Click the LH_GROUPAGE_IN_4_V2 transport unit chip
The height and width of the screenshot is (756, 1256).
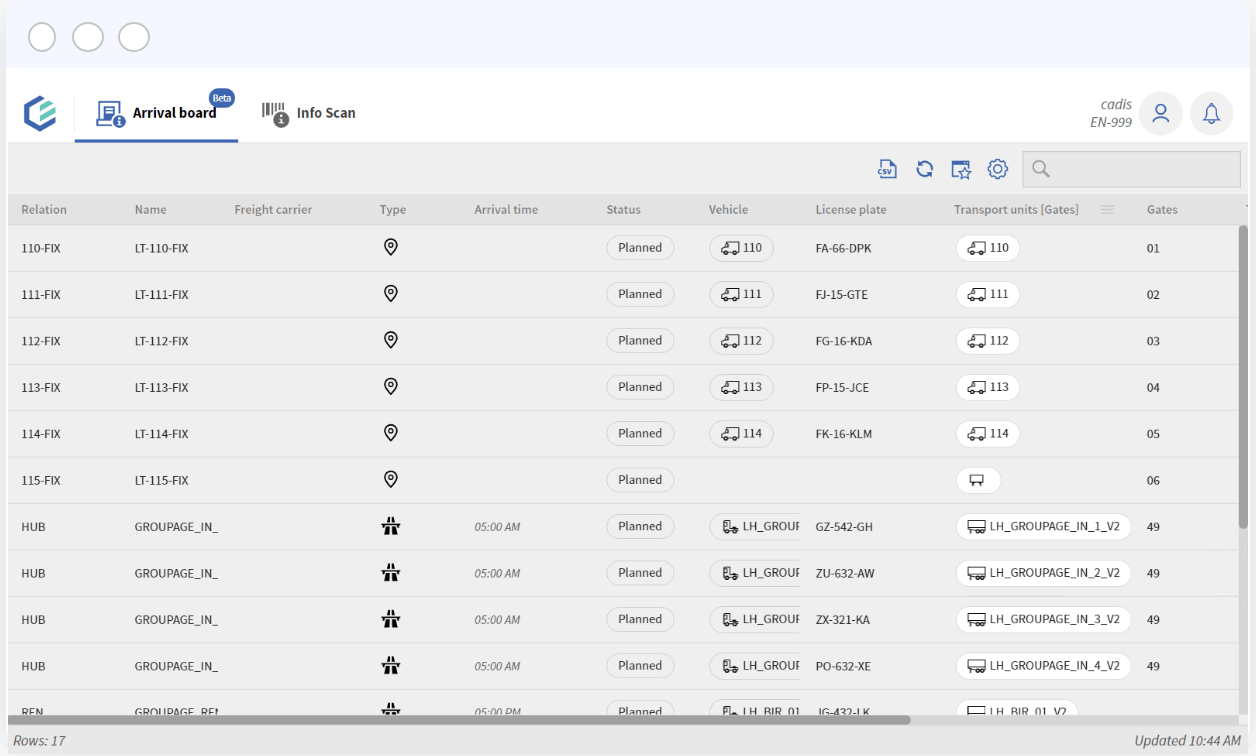pos(1043,665)
